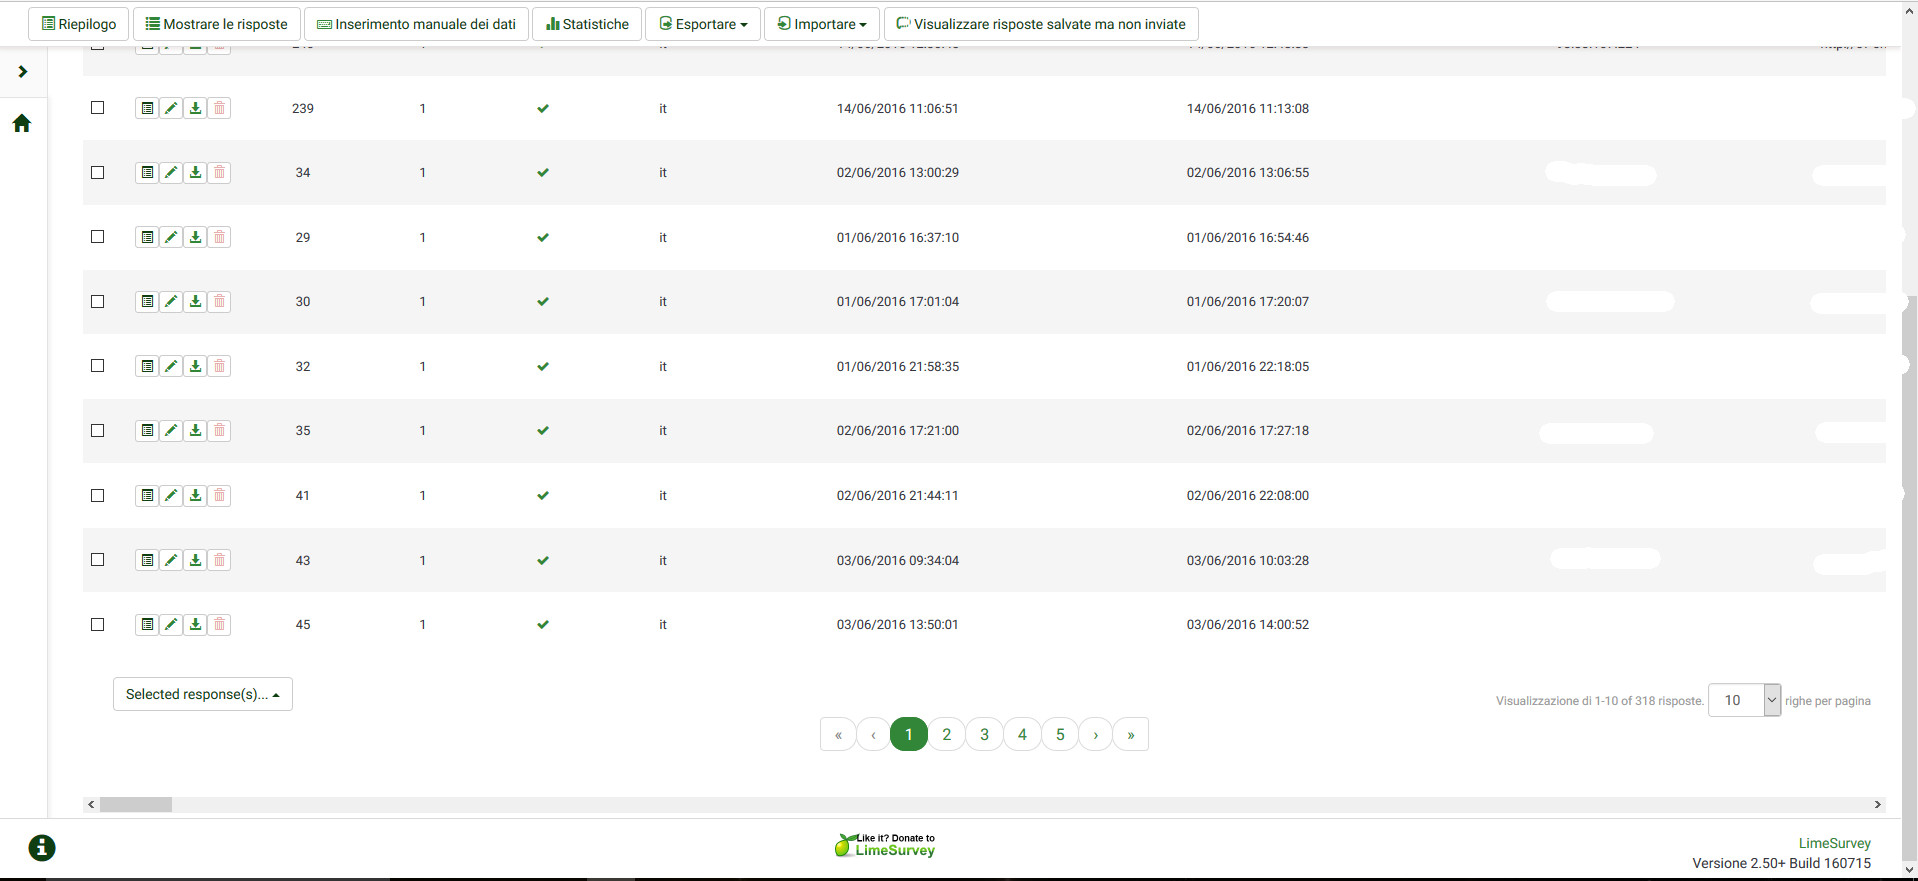View details of response 239

tap(147, 108)
